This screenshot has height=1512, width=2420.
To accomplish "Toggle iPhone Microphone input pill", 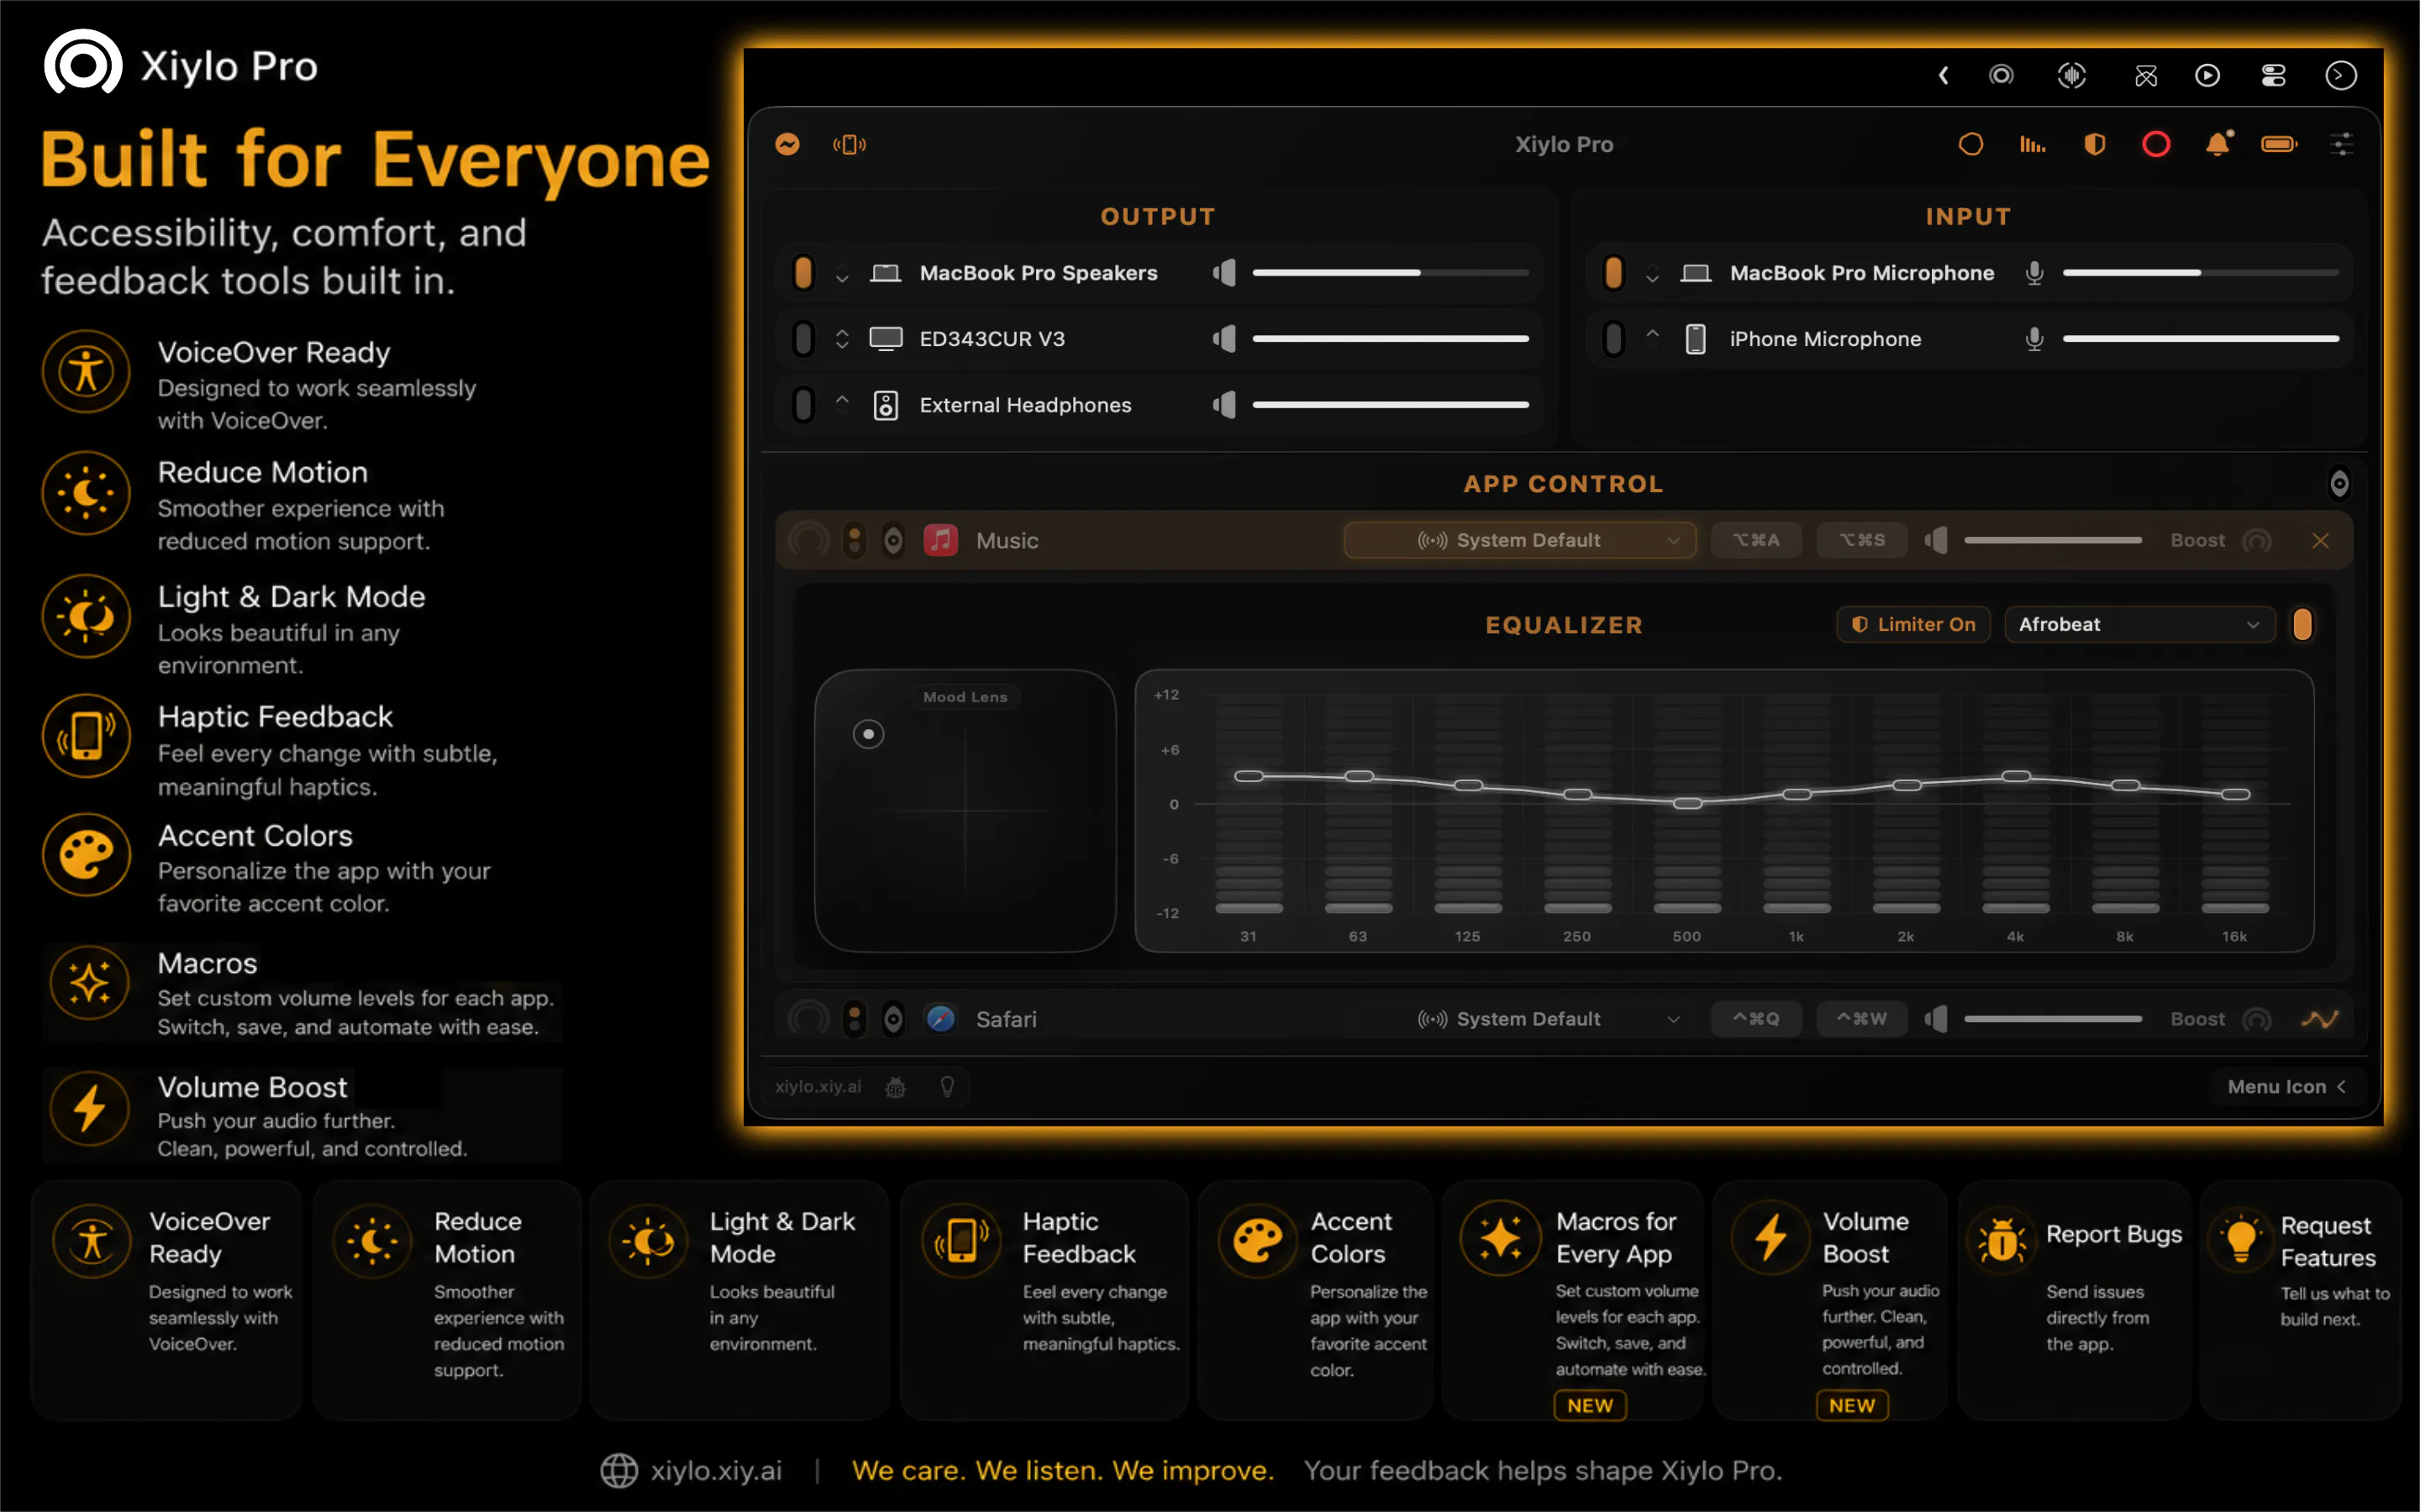I will 1613,339.
